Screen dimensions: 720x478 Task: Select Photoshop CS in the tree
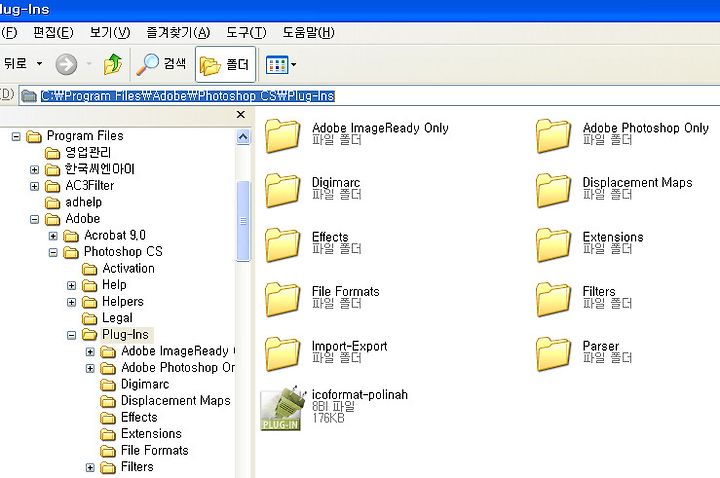(123, 252)
